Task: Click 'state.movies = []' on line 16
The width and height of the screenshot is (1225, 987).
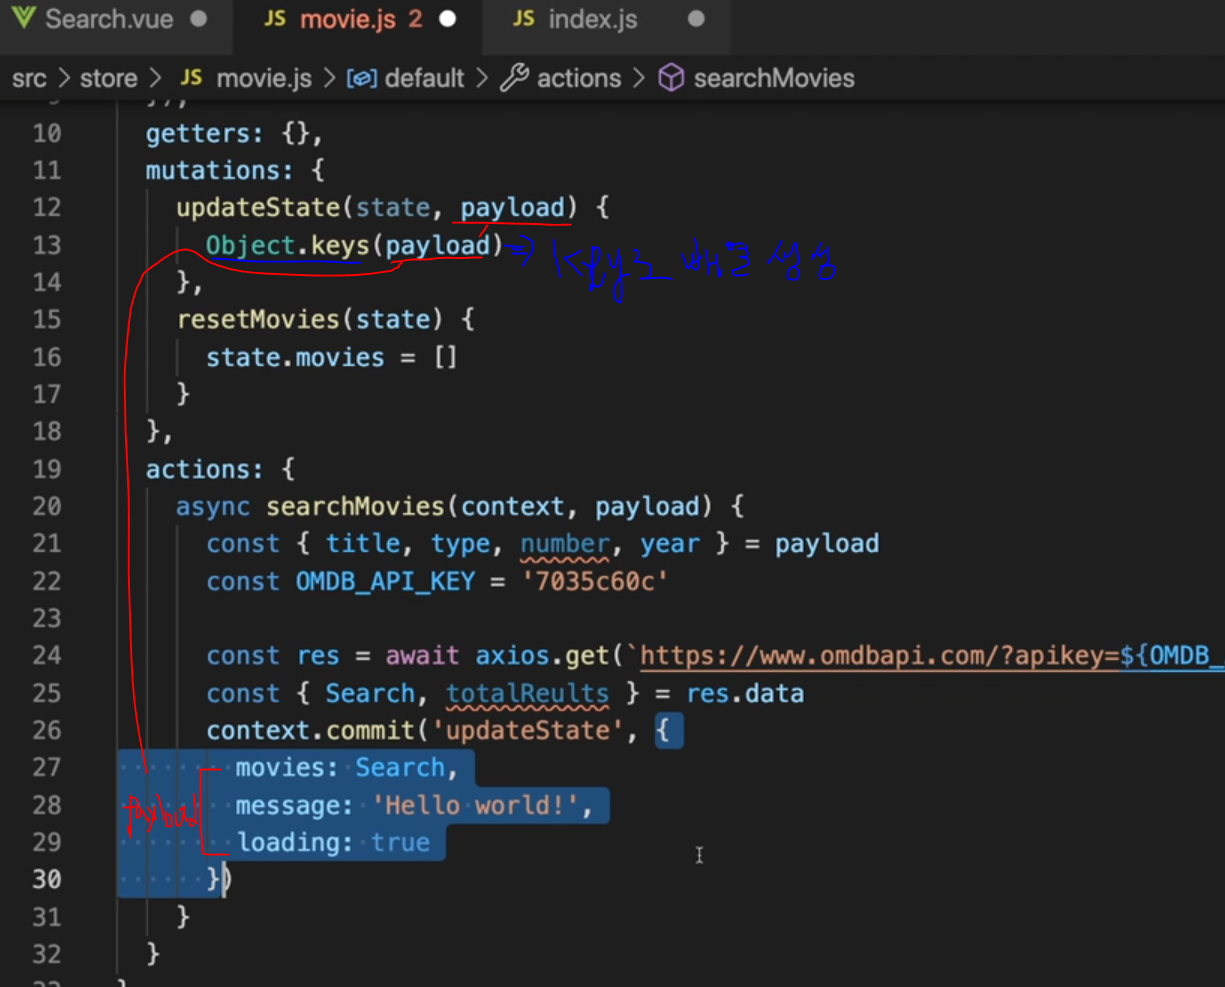Action: (332, 357)
